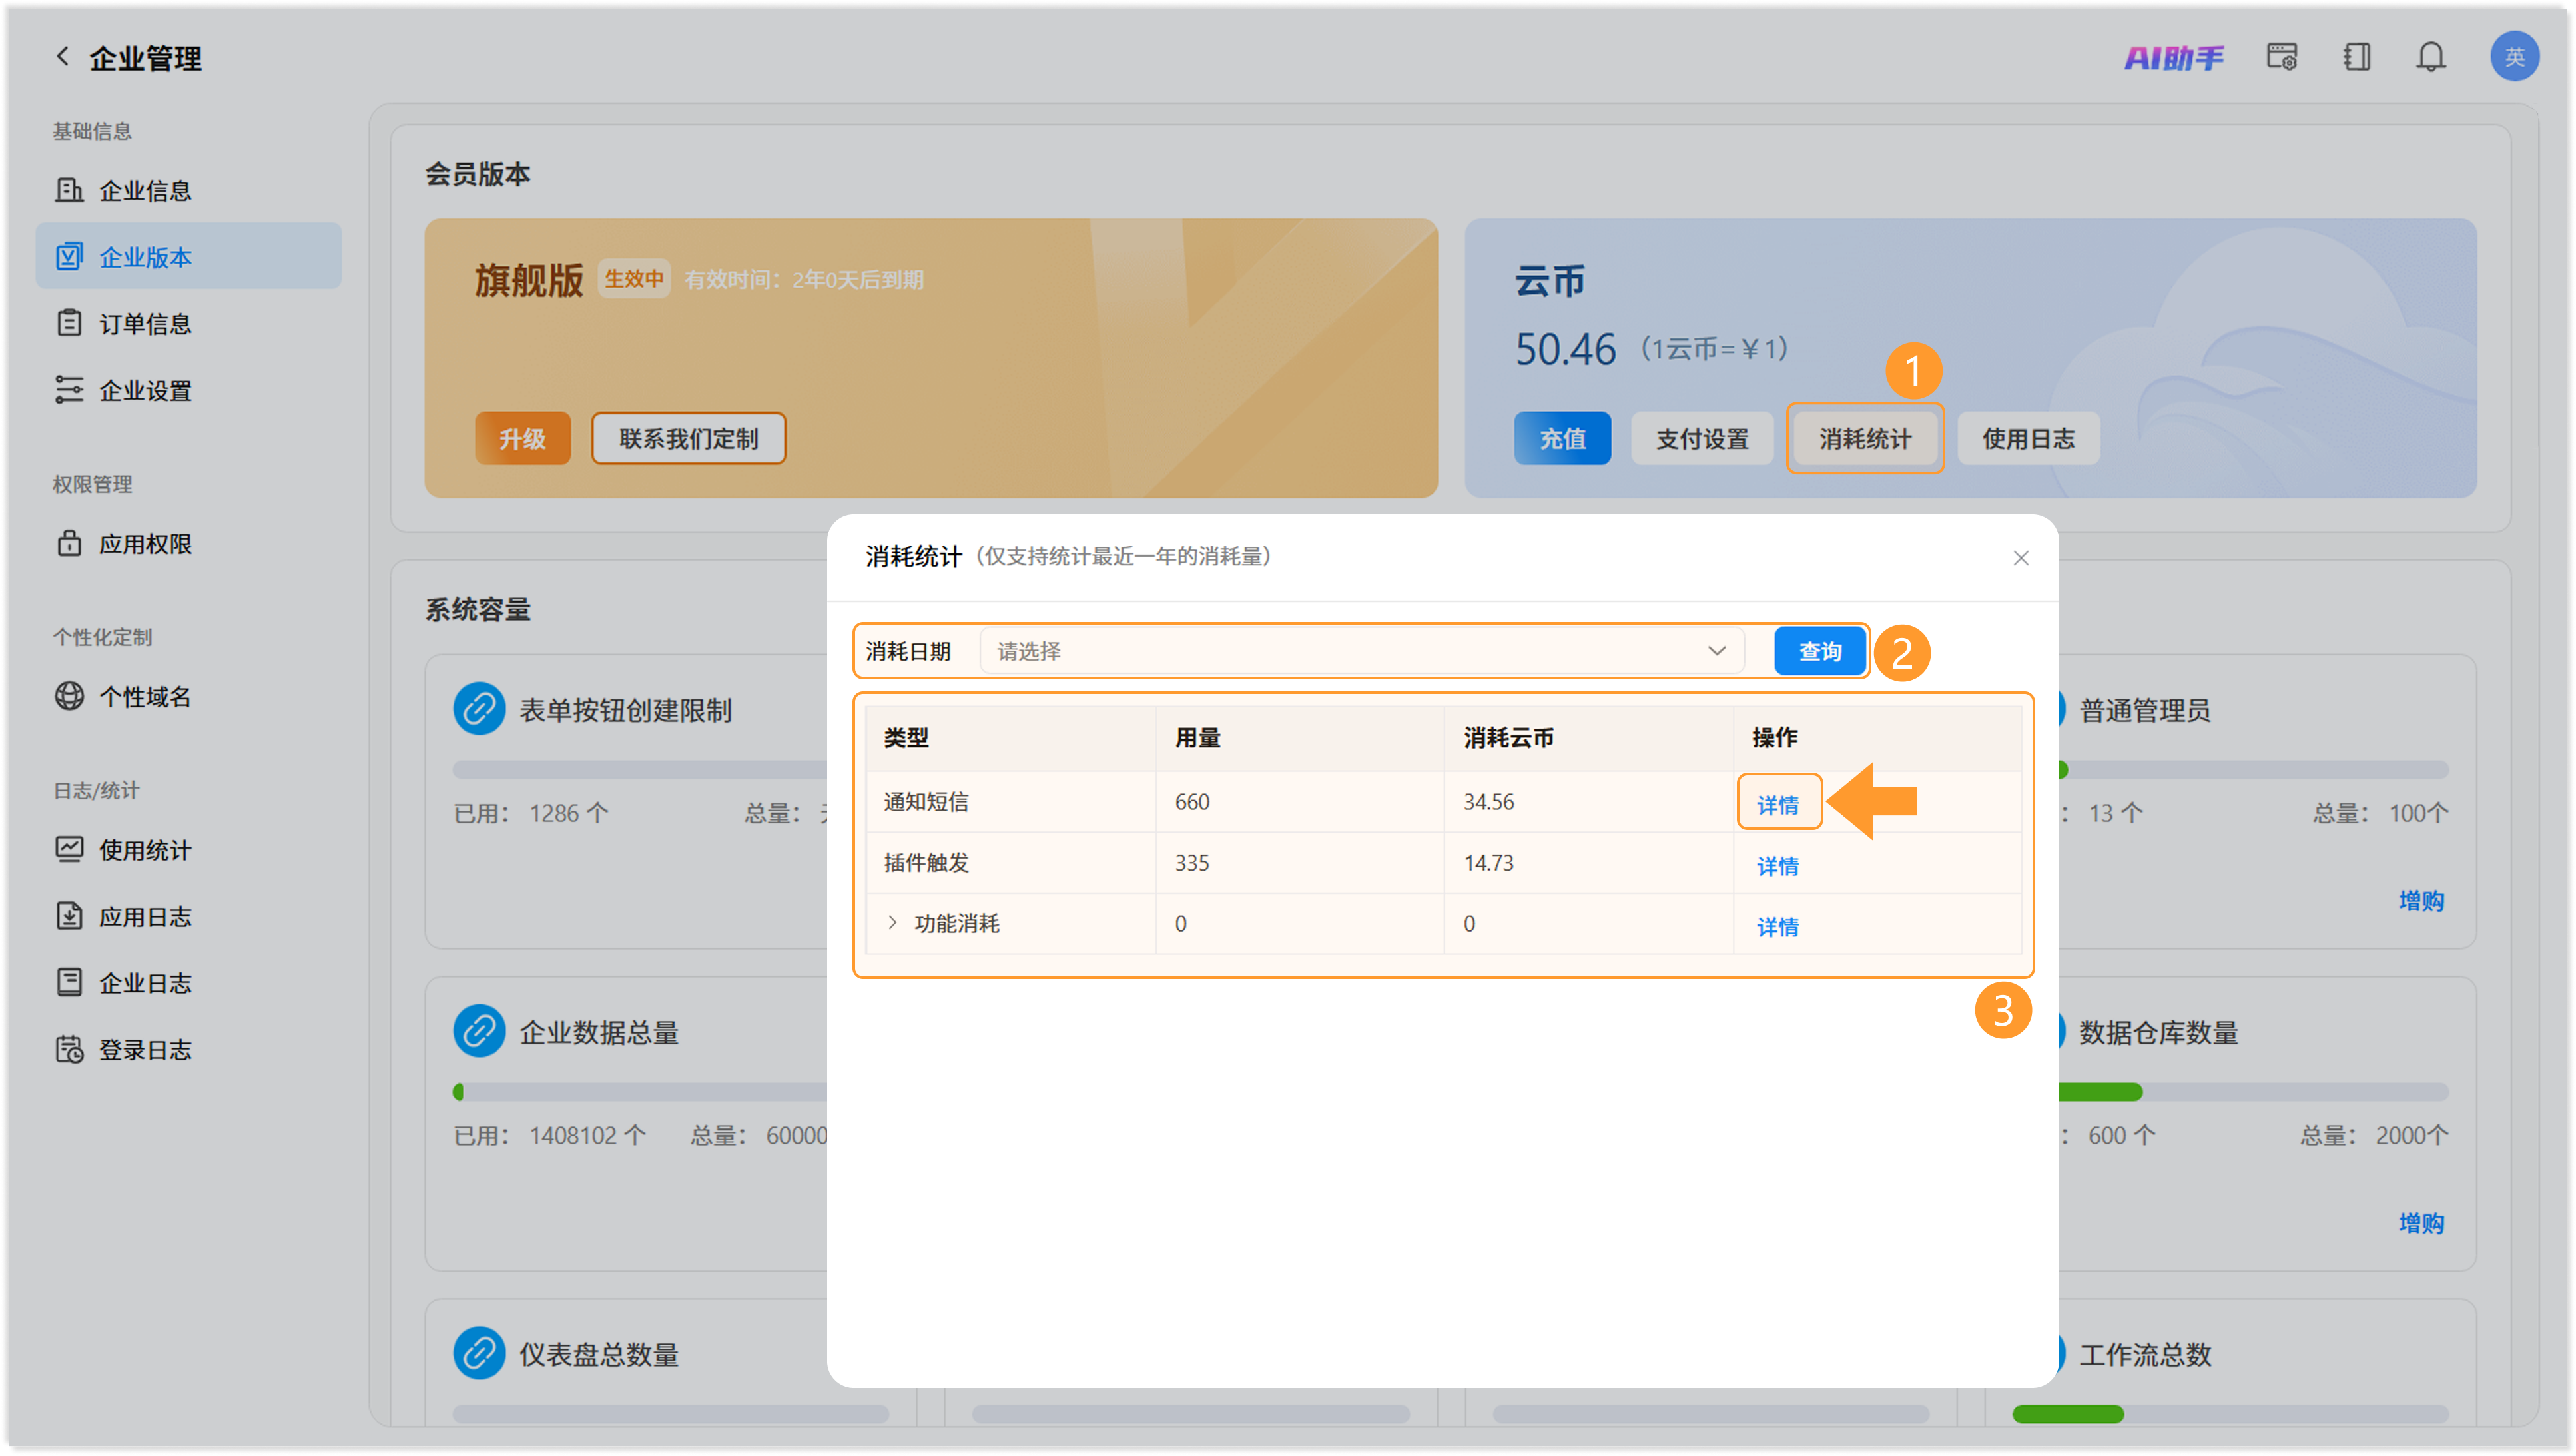Open 支付设置 payment settings
Viewport: 2576px width, 1456px height.
point(1702,438)
